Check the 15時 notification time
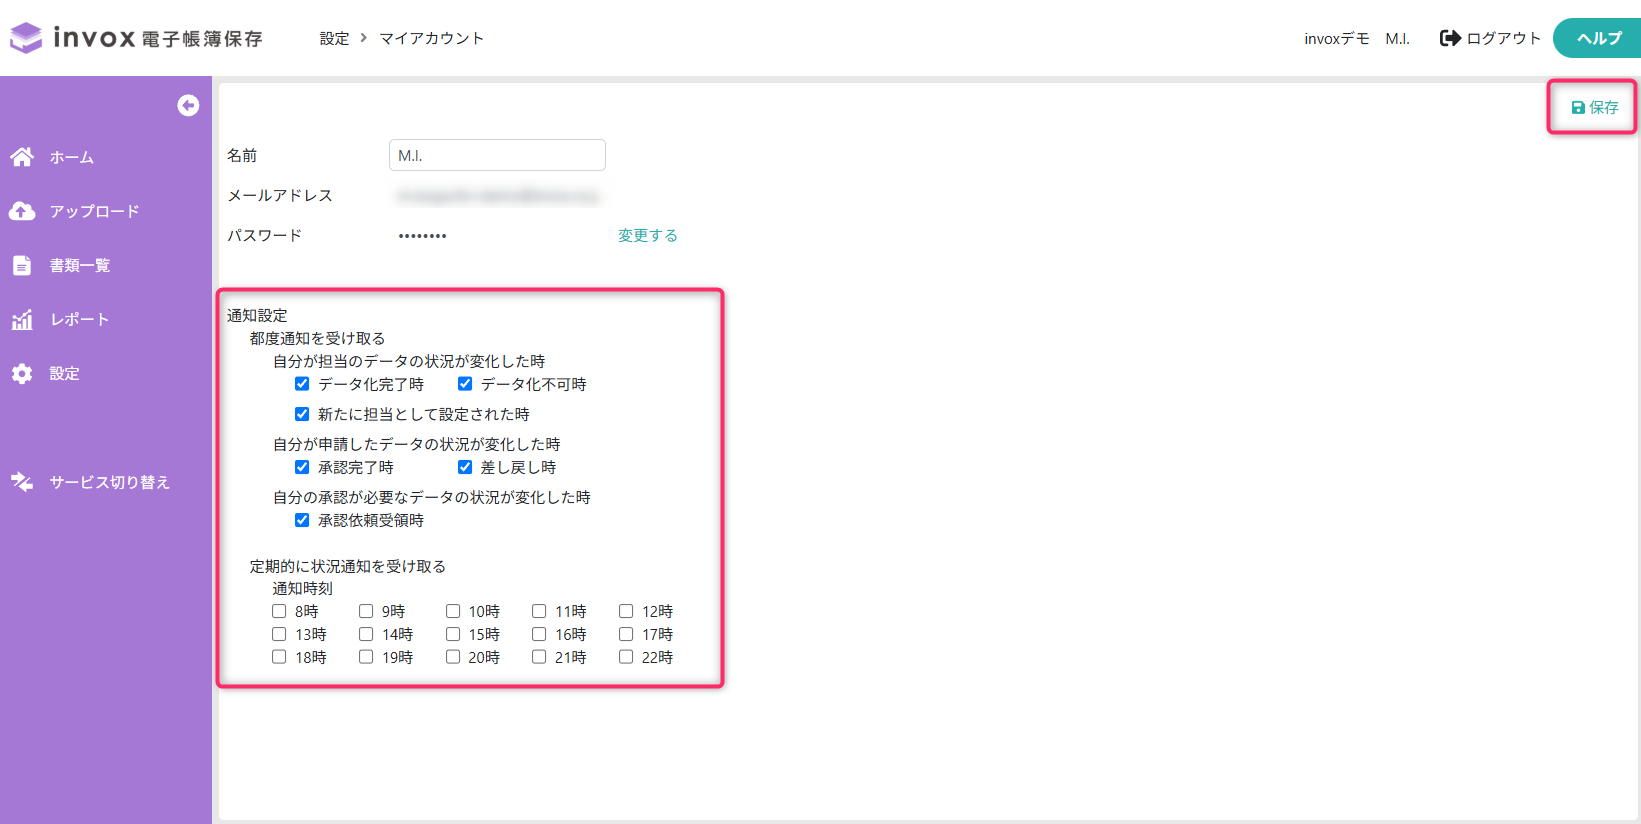This screenshot has width=1641, height=824. (453, 634)
